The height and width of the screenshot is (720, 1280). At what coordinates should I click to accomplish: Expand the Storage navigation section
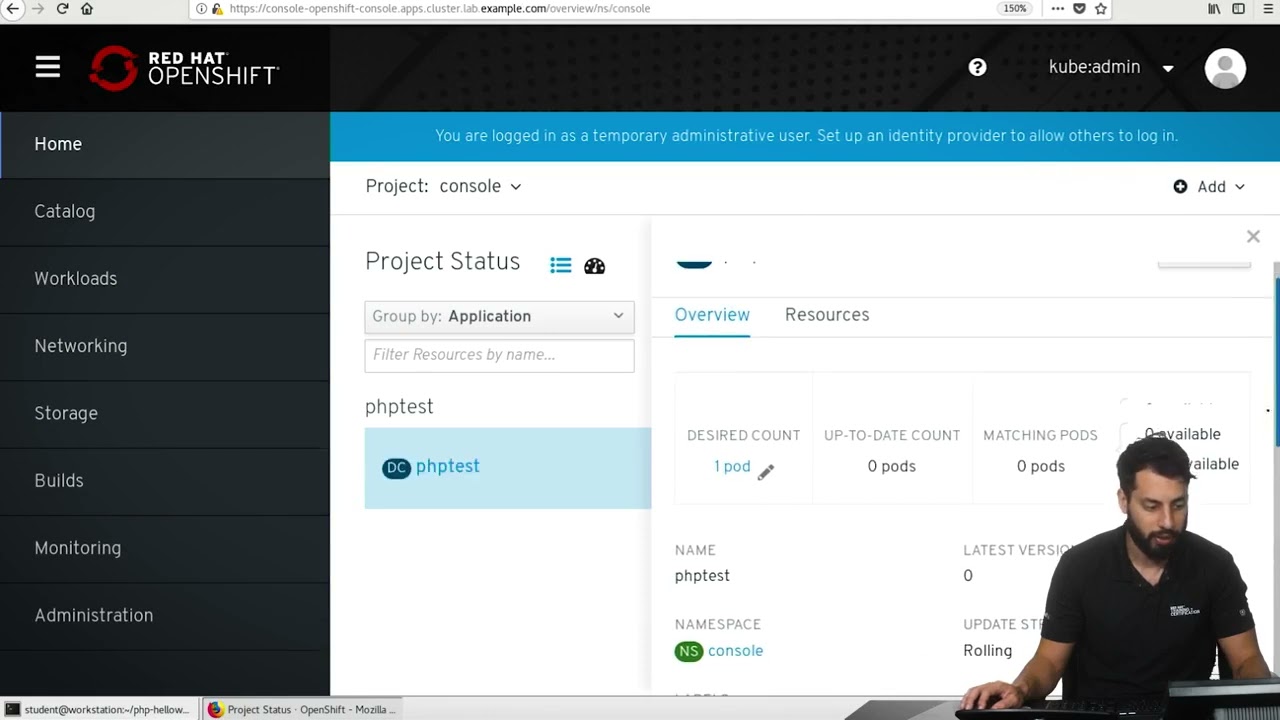pyautogui.click(x=165, y=413)
